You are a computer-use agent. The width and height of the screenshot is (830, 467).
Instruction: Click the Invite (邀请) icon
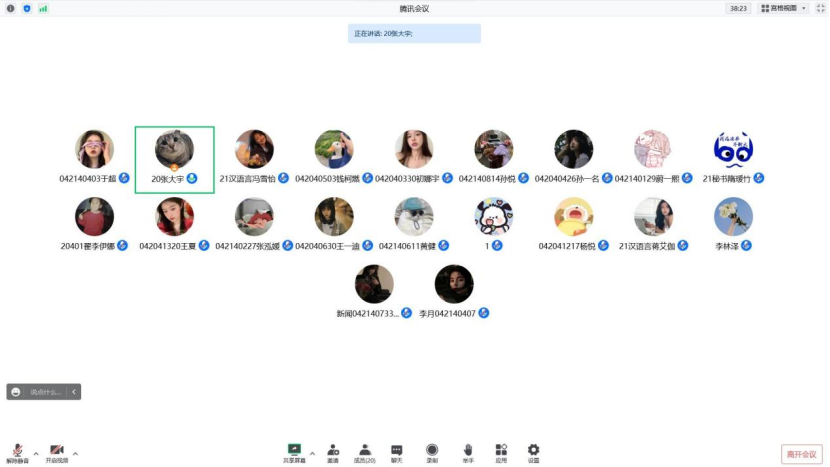(x=332, y=452)
